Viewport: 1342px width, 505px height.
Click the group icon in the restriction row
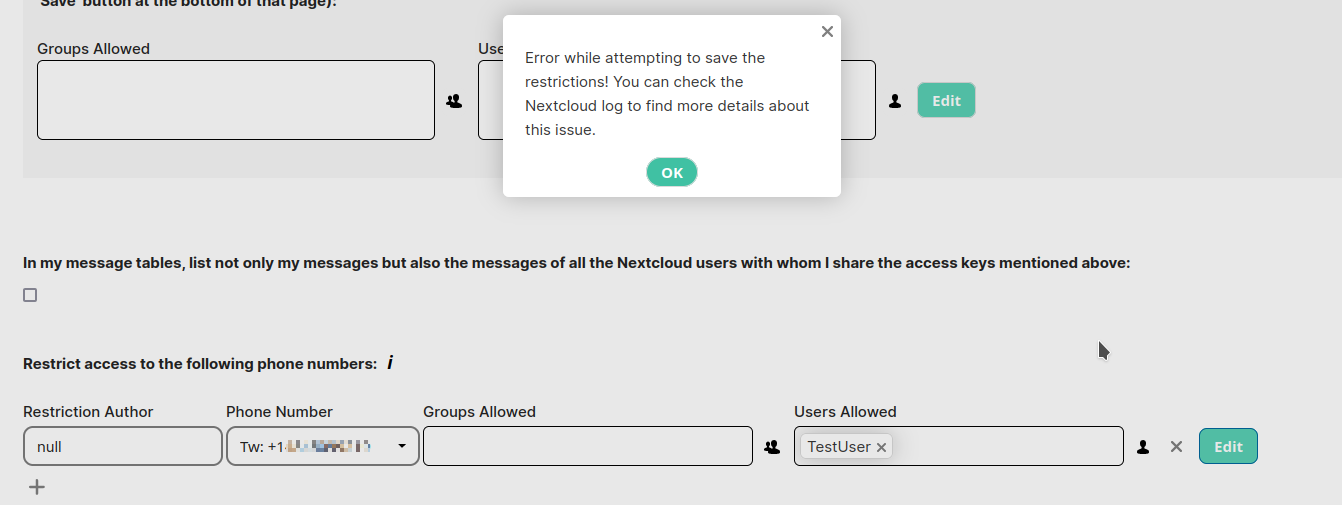(x=772, y=447)
